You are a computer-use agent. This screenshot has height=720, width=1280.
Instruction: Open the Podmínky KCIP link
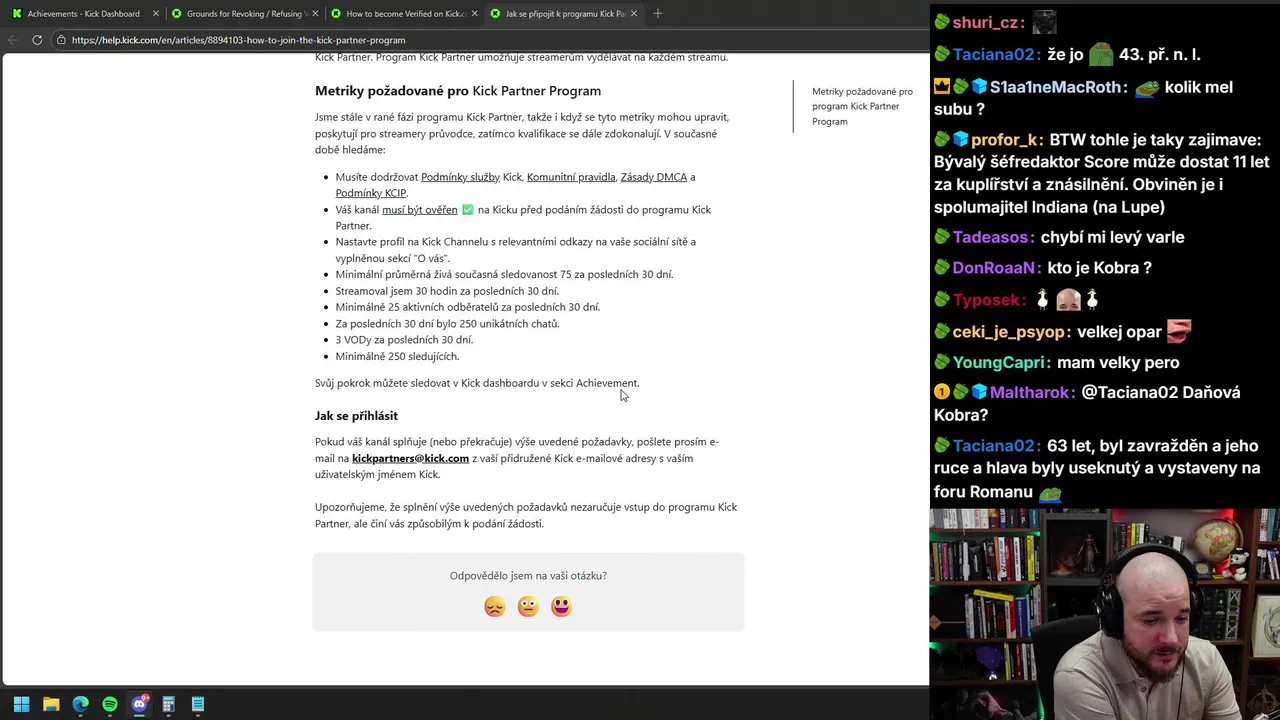[371, 193]
